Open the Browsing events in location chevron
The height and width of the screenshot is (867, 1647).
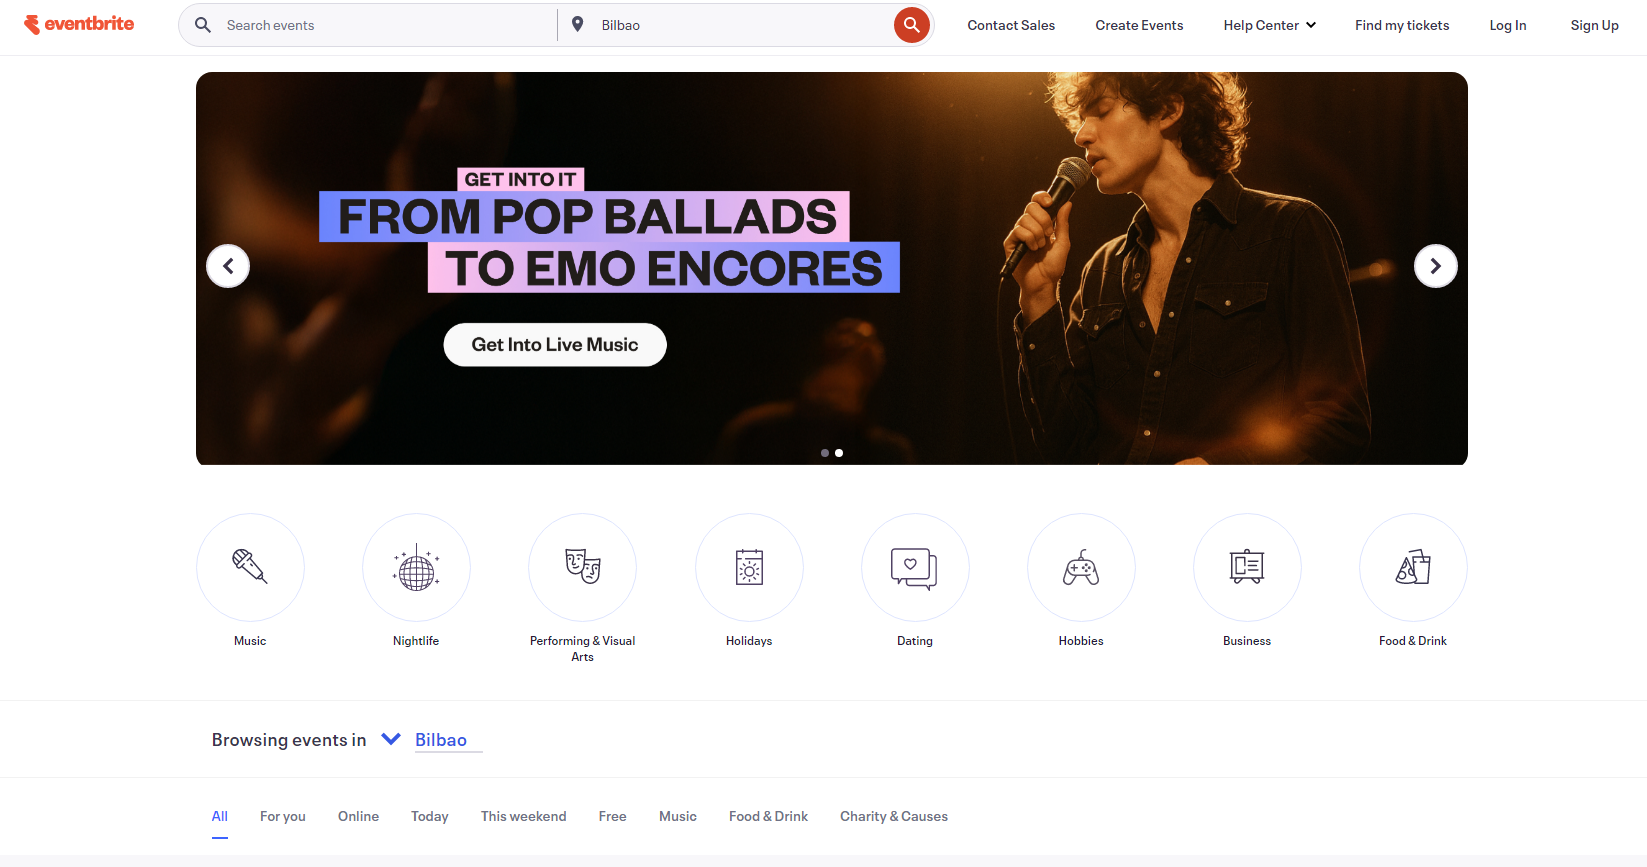click(x=391, y=739)
